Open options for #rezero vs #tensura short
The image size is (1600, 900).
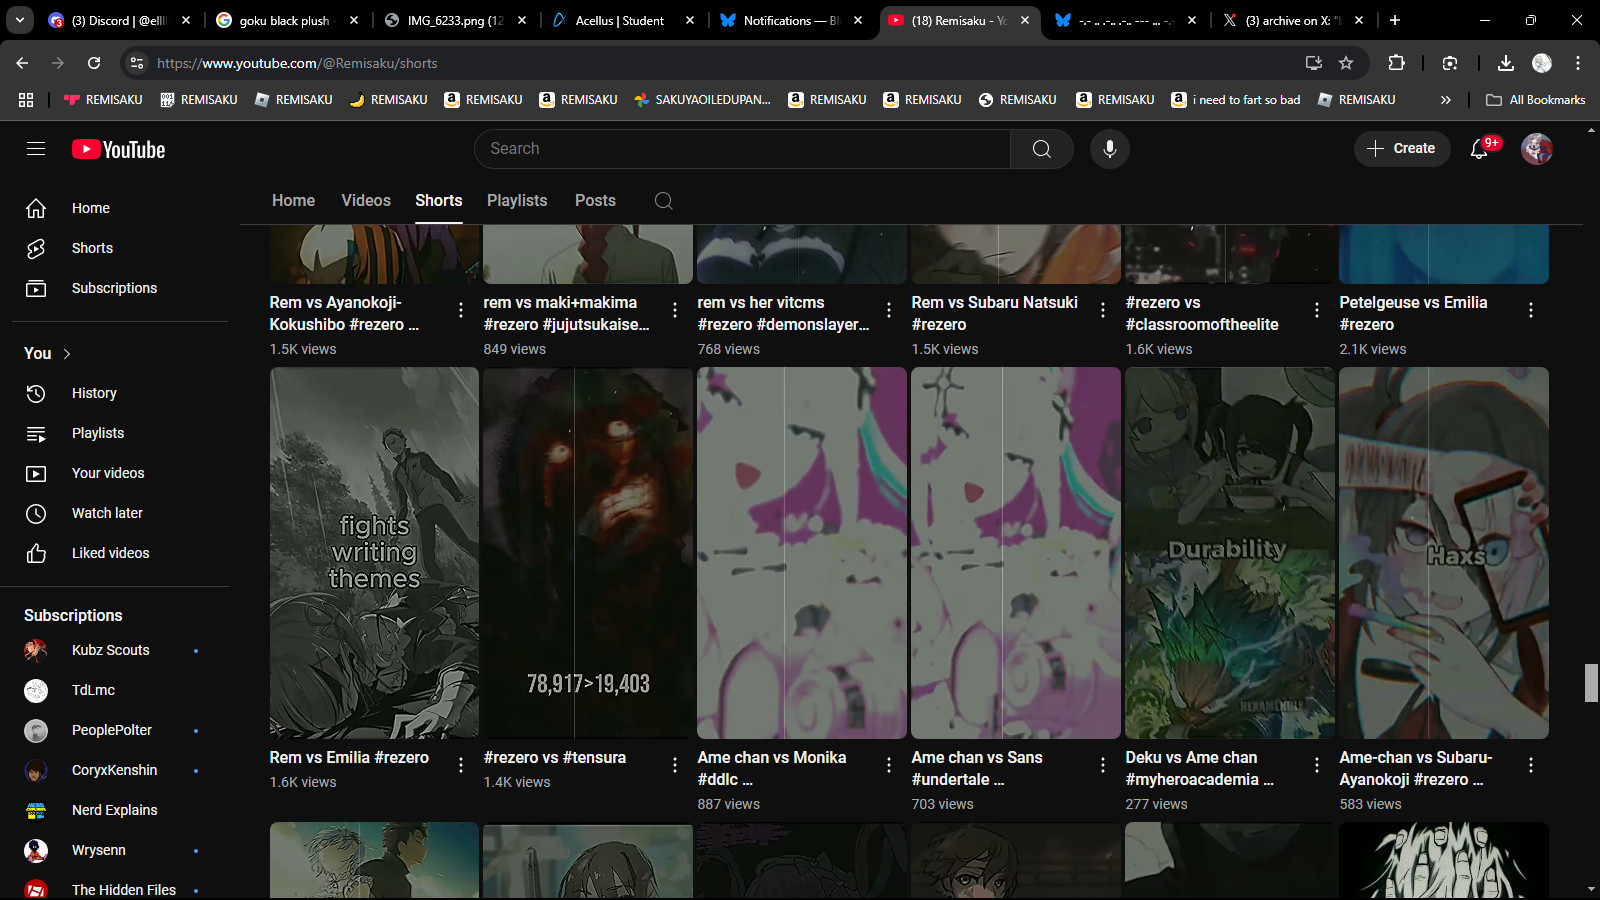[x=675, y=765]
